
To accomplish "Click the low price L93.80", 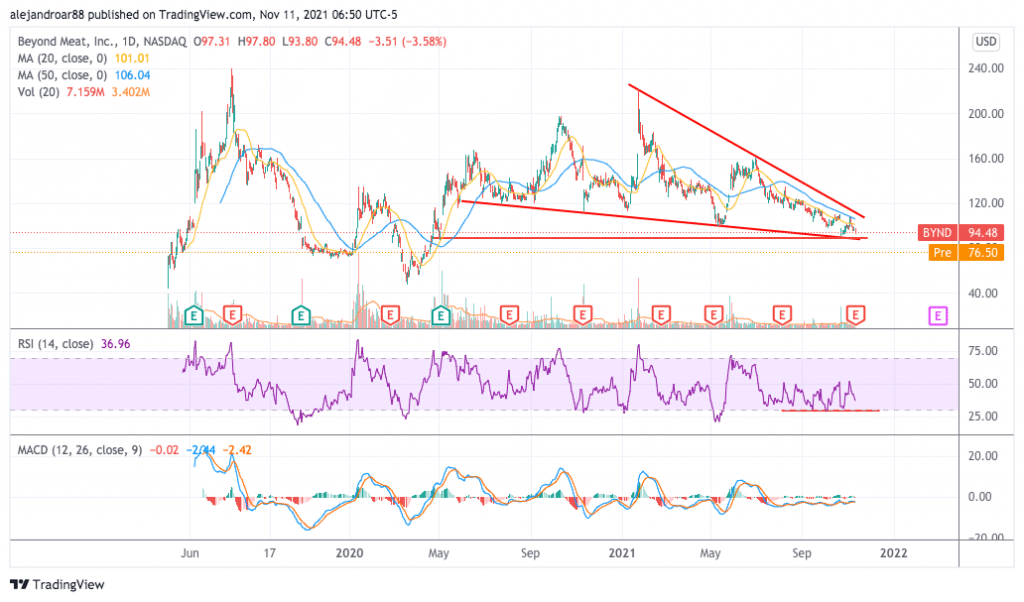I will [300, 42].
